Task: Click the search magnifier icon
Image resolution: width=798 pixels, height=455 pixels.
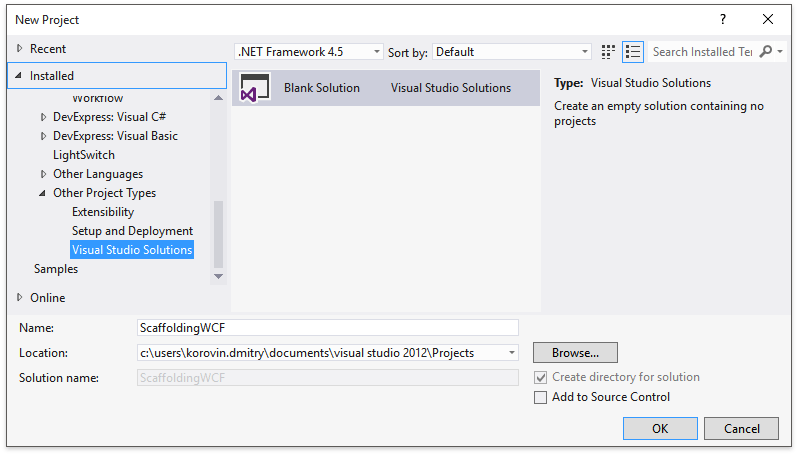Action: pos(766,52)
